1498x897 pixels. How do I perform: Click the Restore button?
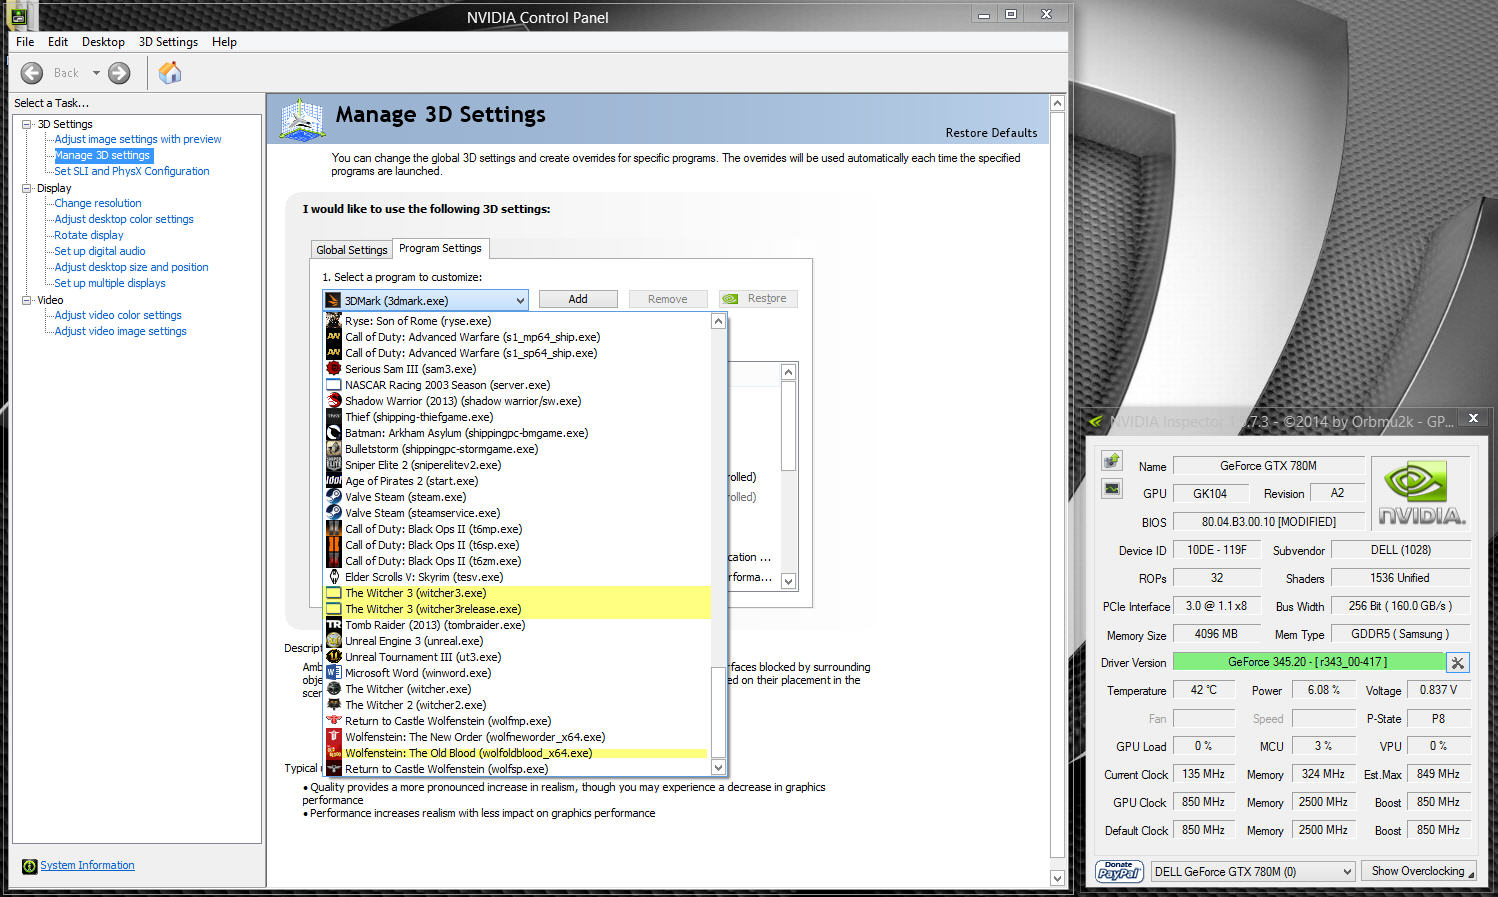pos(757,299)
